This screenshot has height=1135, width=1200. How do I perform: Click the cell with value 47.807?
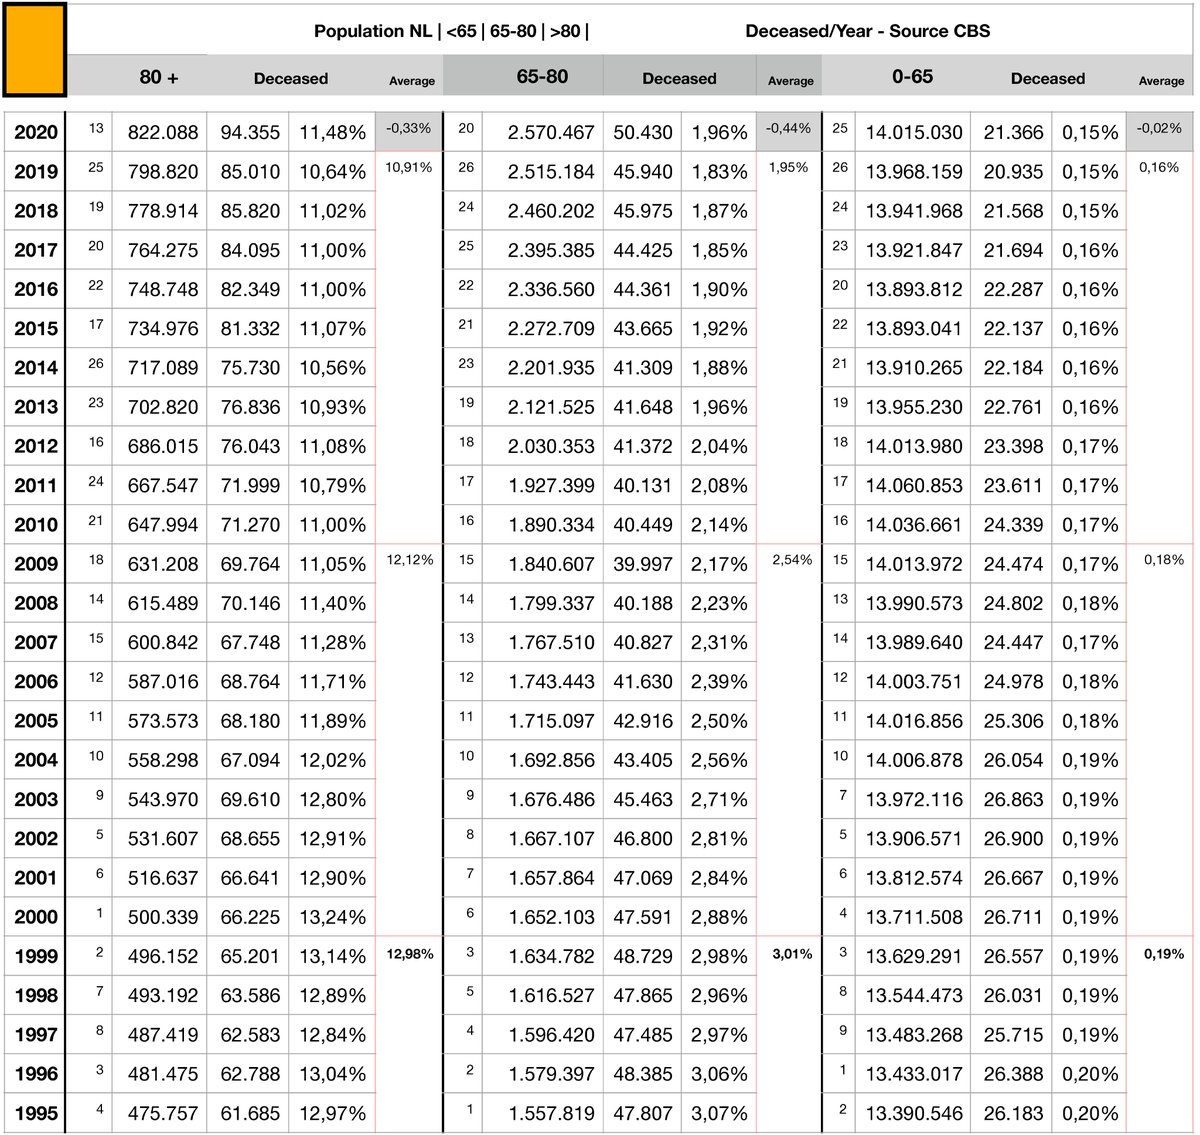(x=643, y=1113)
